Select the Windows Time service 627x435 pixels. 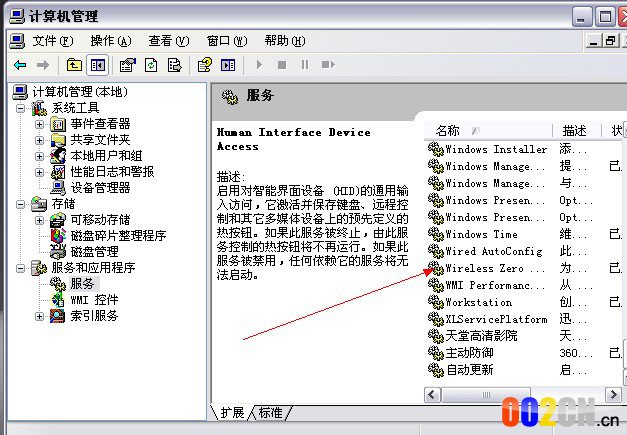click(x=481, y=234)
